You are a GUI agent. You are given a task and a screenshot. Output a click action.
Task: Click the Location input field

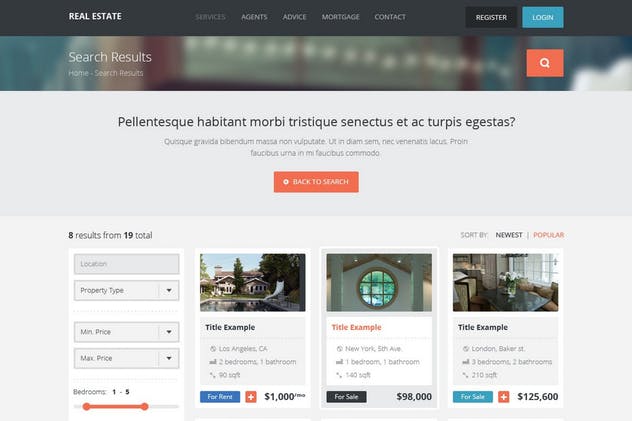(x=127, y=264)
